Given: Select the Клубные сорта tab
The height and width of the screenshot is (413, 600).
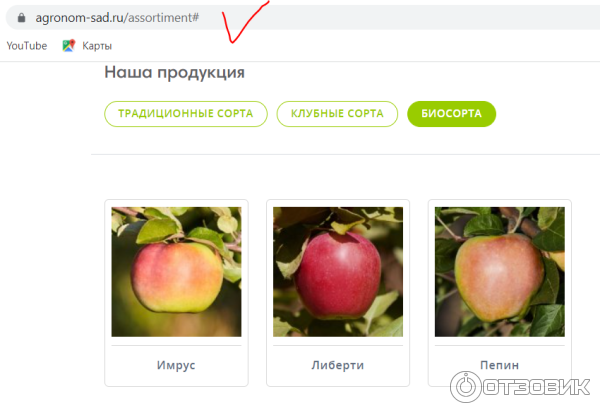Looking at the screenshot, I should (337, 114).
